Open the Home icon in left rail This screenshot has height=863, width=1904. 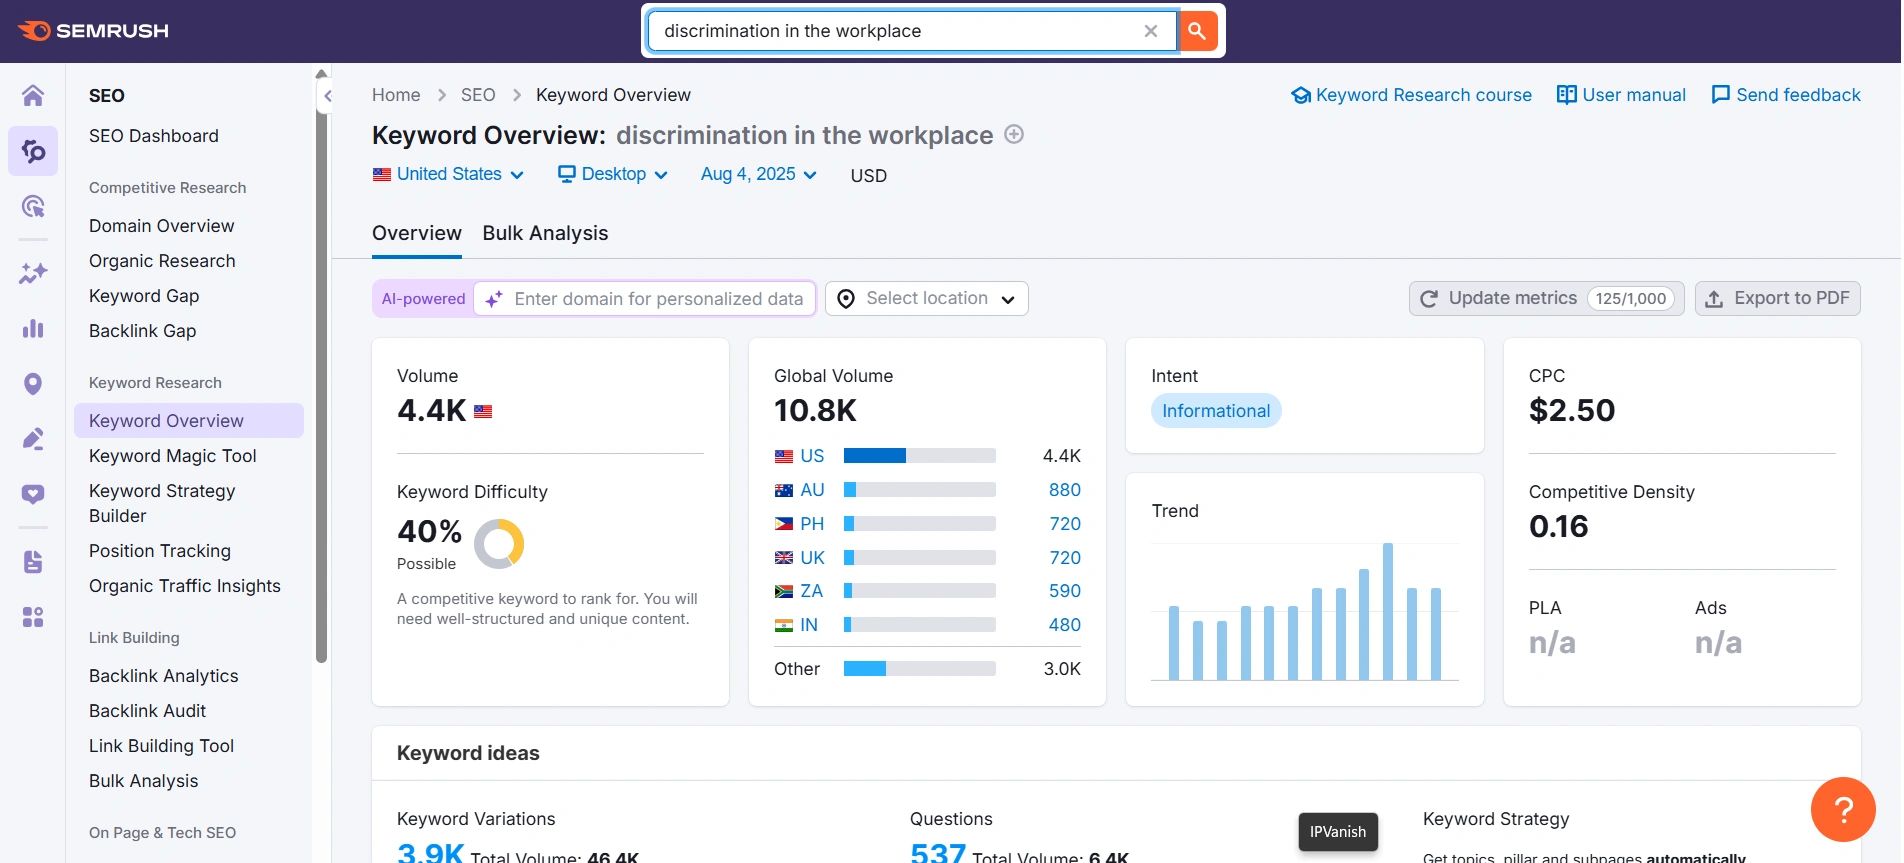(x=33, y=95)
